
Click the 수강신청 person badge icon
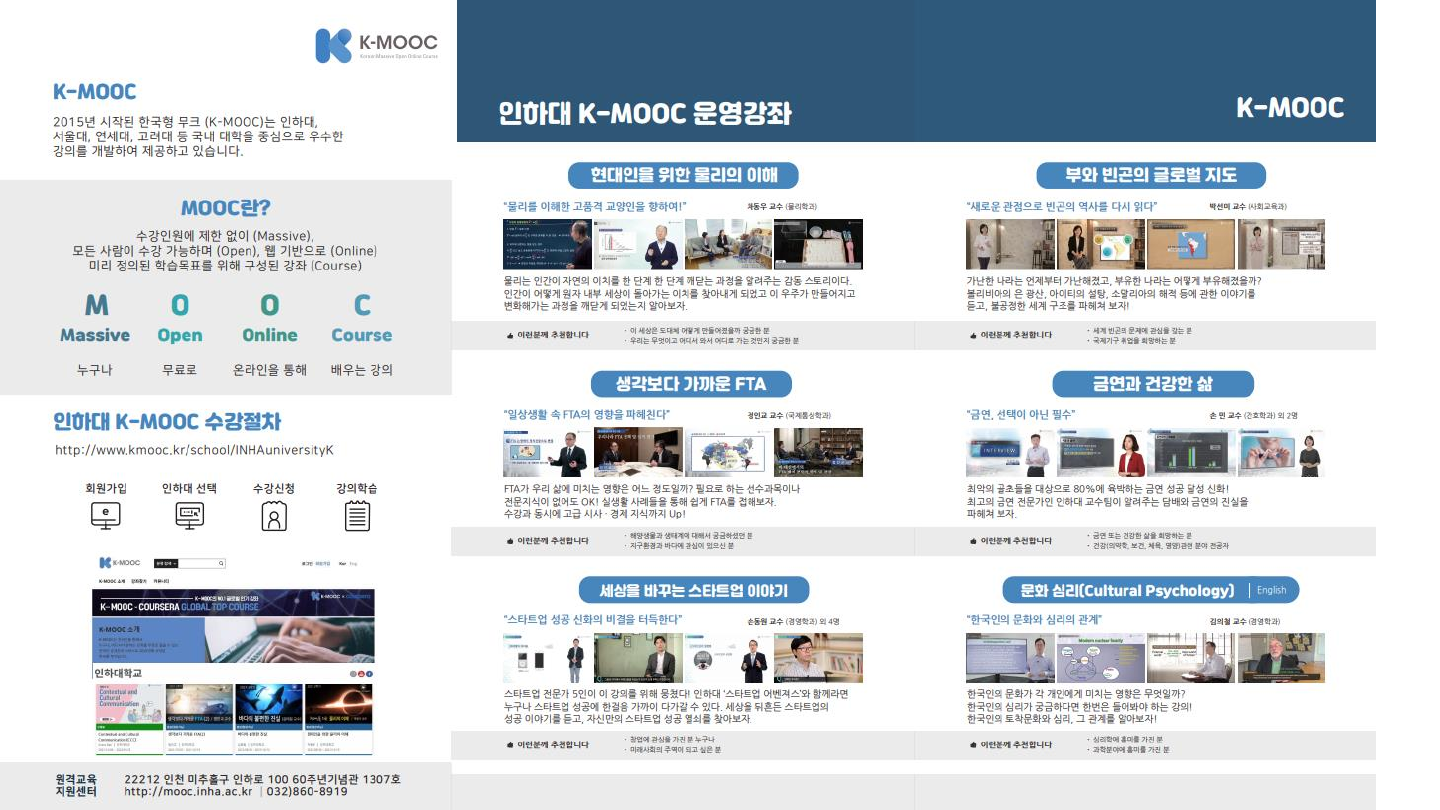click(x=273, y=515)
